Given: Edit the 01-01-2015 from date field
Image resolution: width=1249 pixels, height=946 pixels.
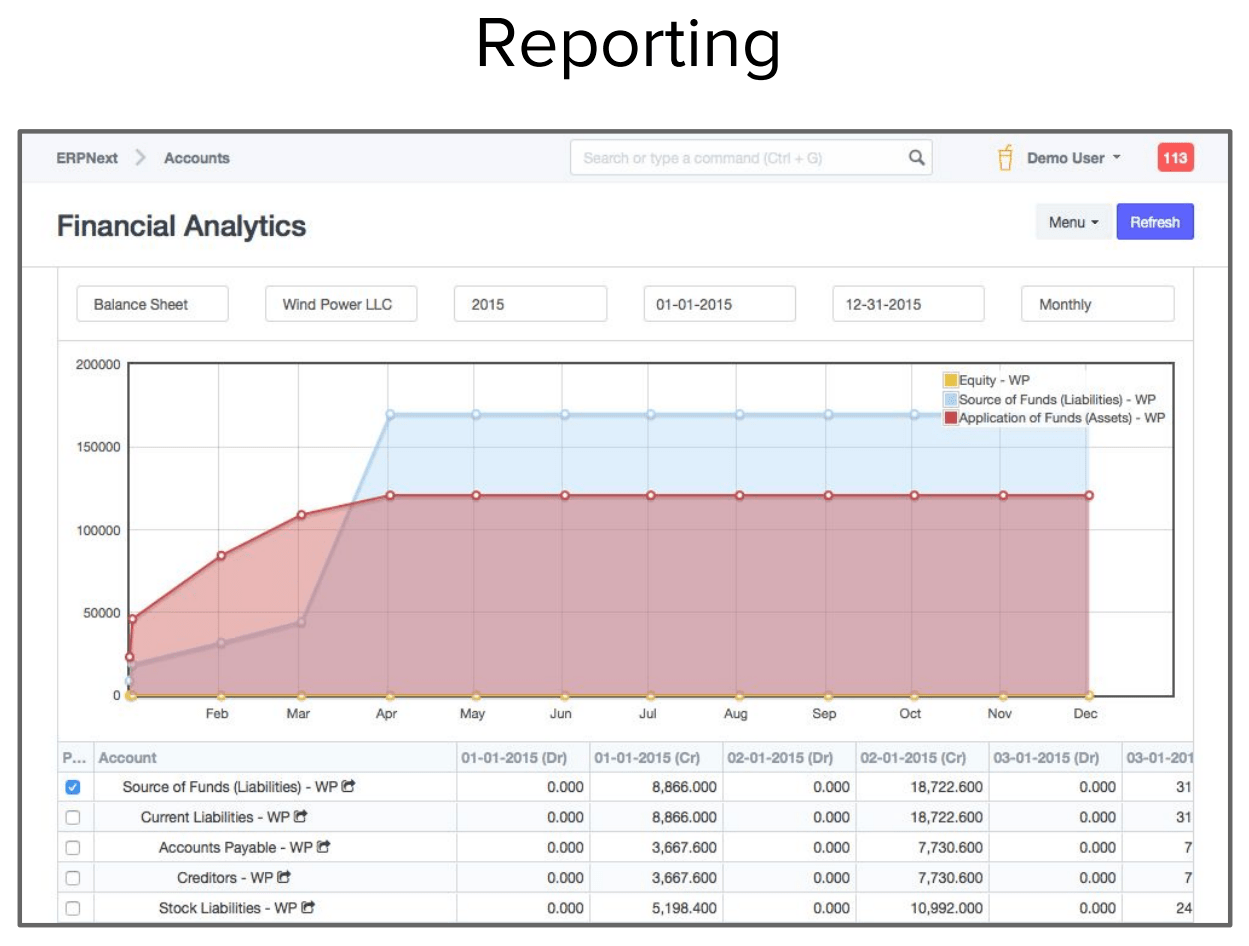Looking at the screenshot, I should 719,304.
